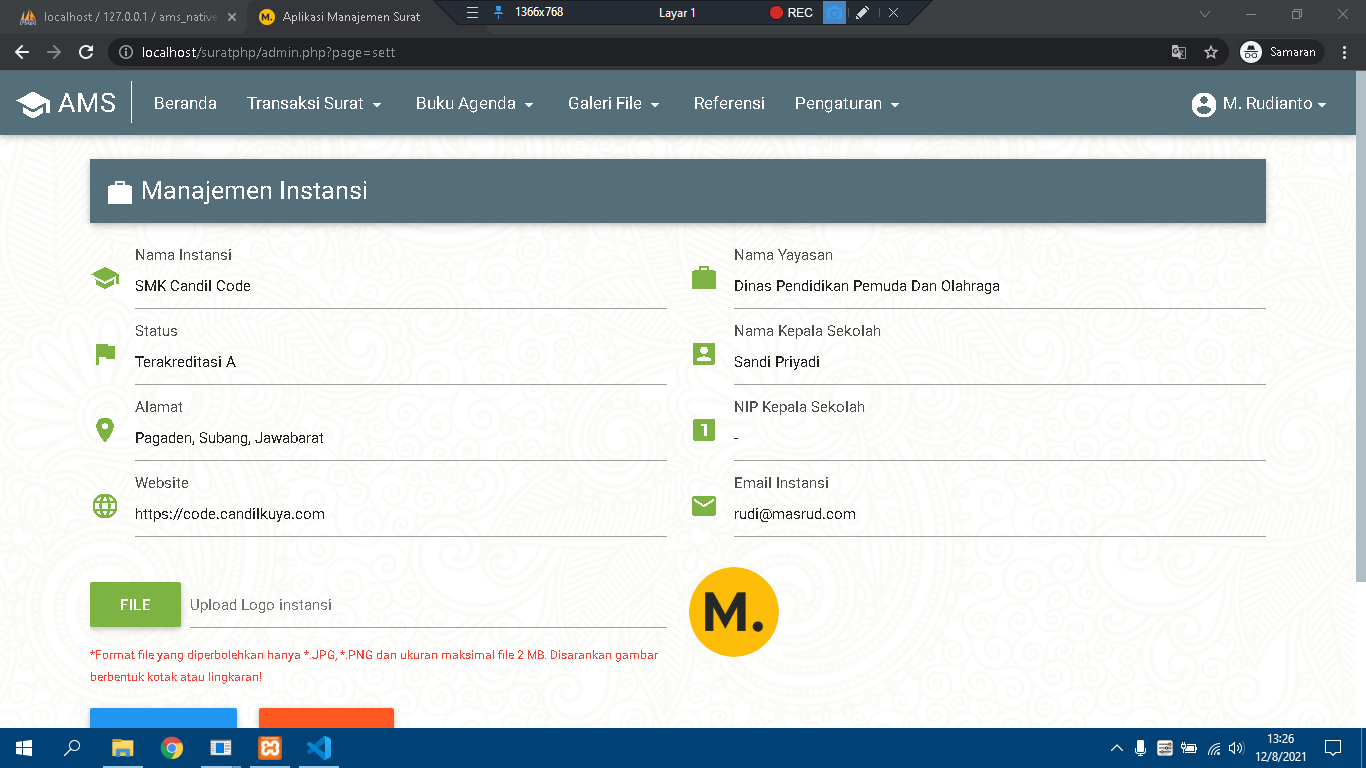Expand the Pengaturan dropdown
Image resolution: width=1366 pixels, height=768 pixels.
click(847, 103)
